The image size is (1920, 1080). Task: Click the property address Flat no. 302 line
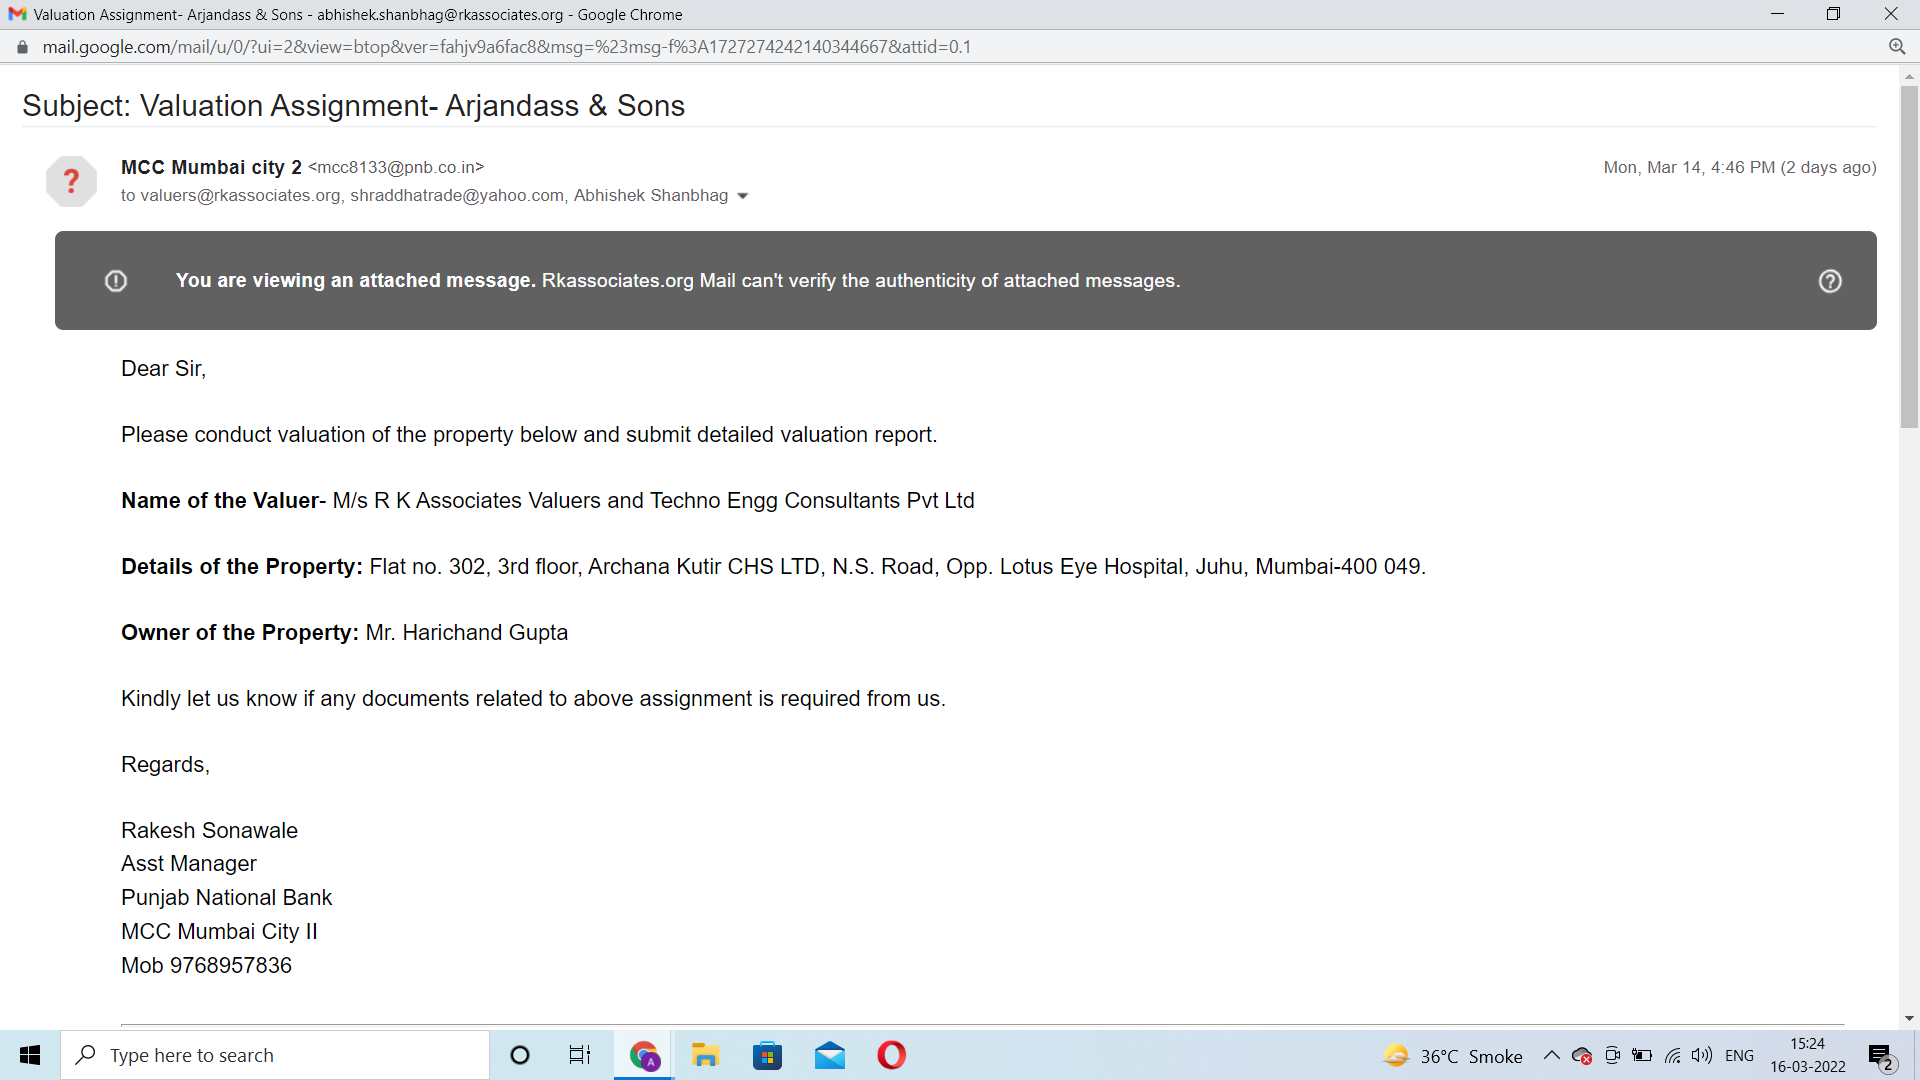pyautogui.click(x=773, y=567)
